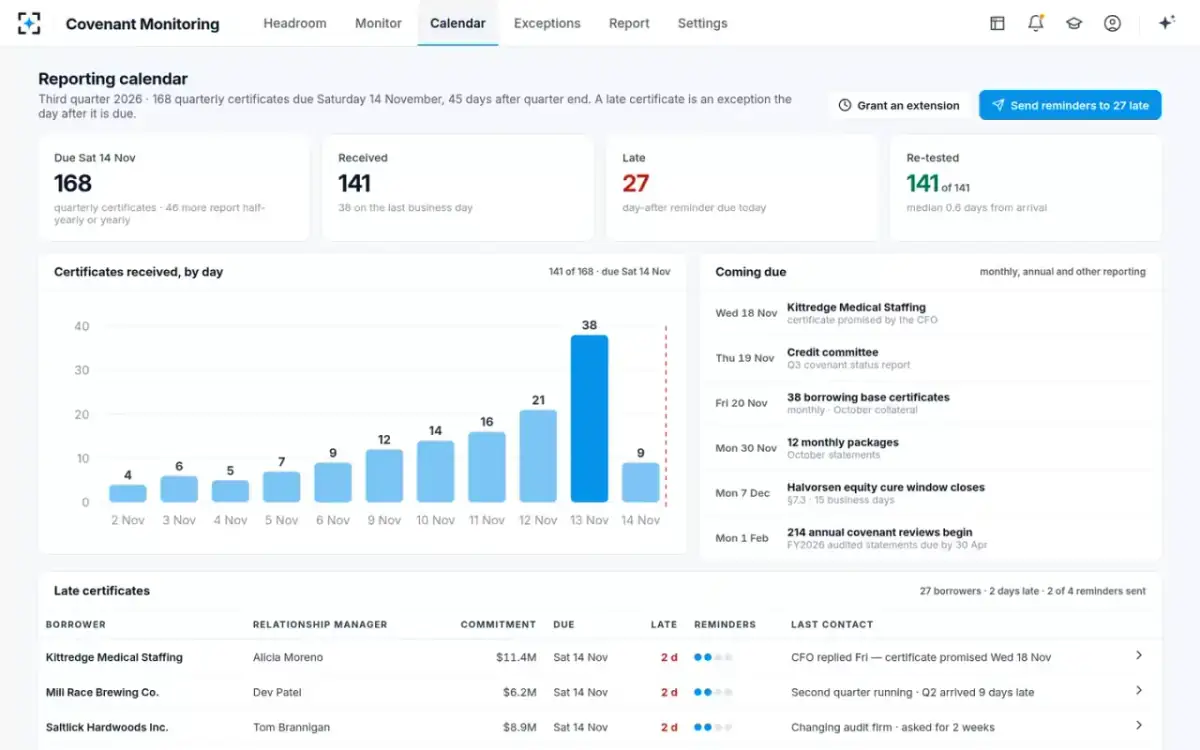
Task: Sort by the LATE column header
Action: (664, 624)
